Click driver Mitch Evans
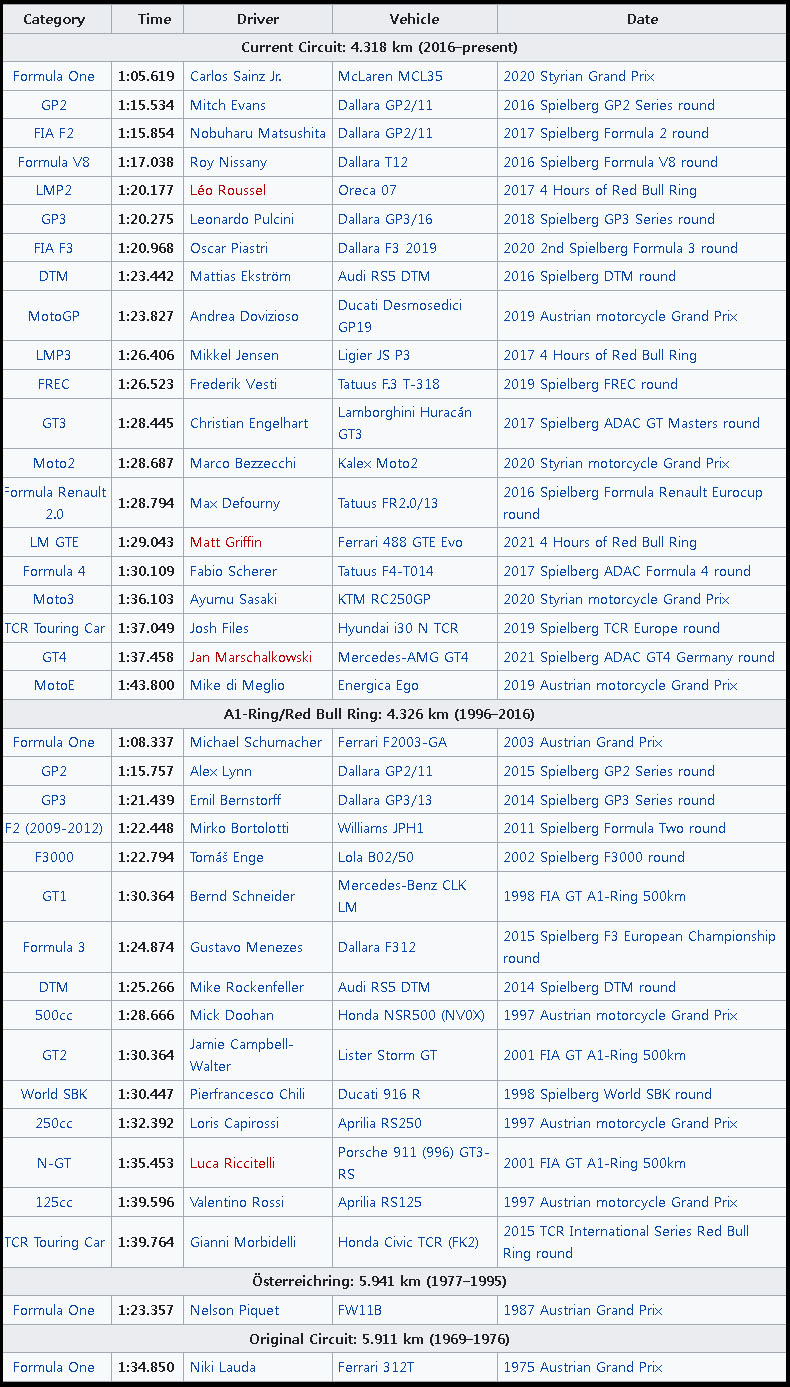 [229, 105]
